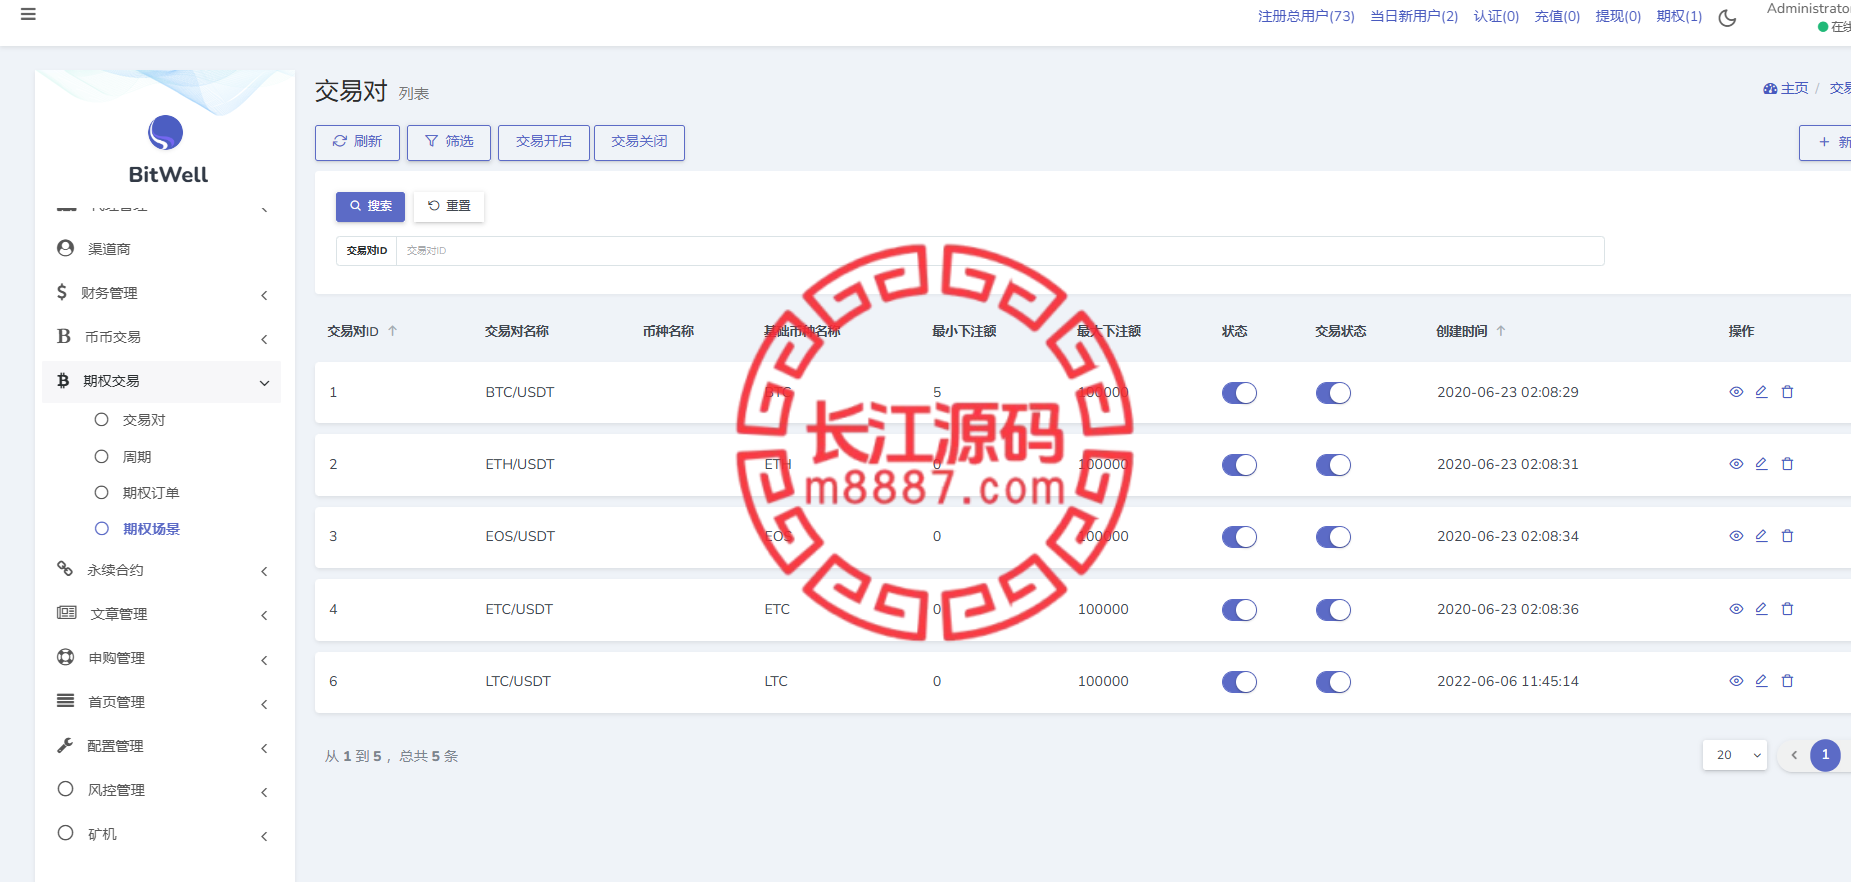Screen dimensions: 1851x882
Task: Click the 重置 reset button
Action: pyautogui.click(x=449, y=206)
